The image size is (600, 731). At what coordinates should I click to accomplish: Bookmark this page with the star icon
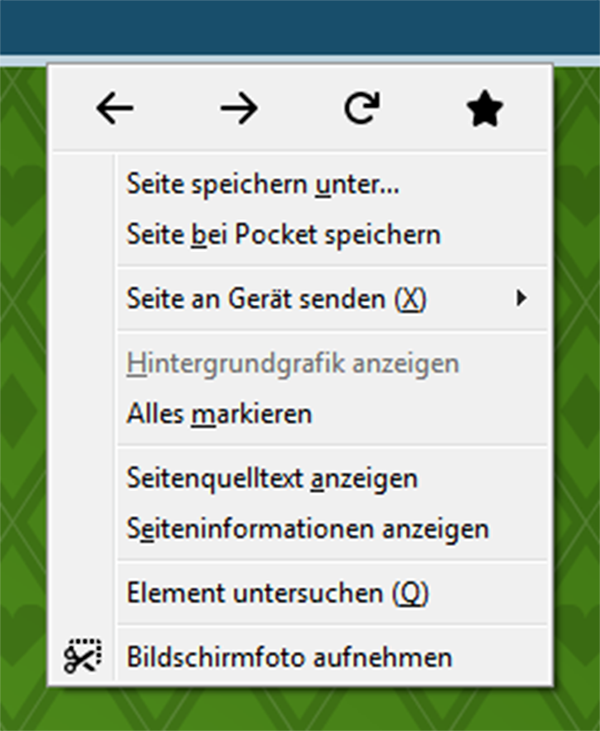[485, 108]
